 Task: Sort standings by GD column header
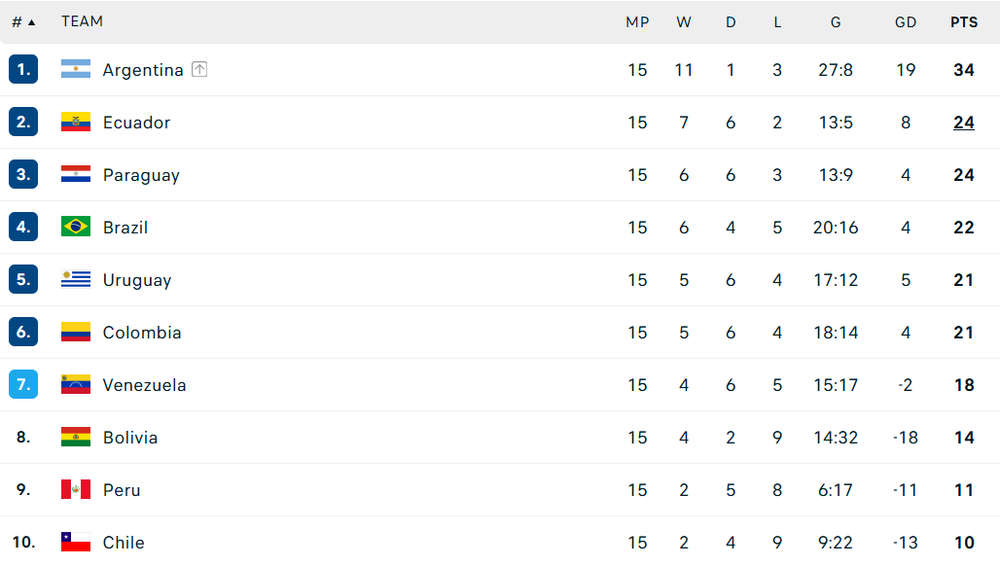coord(905,22)
